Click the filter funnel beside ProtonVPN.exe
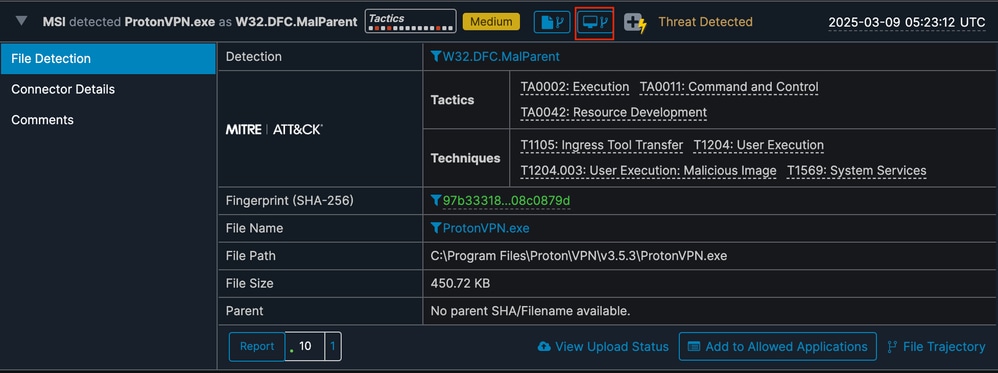The image size is (998, 373). [x=435, y=228]
